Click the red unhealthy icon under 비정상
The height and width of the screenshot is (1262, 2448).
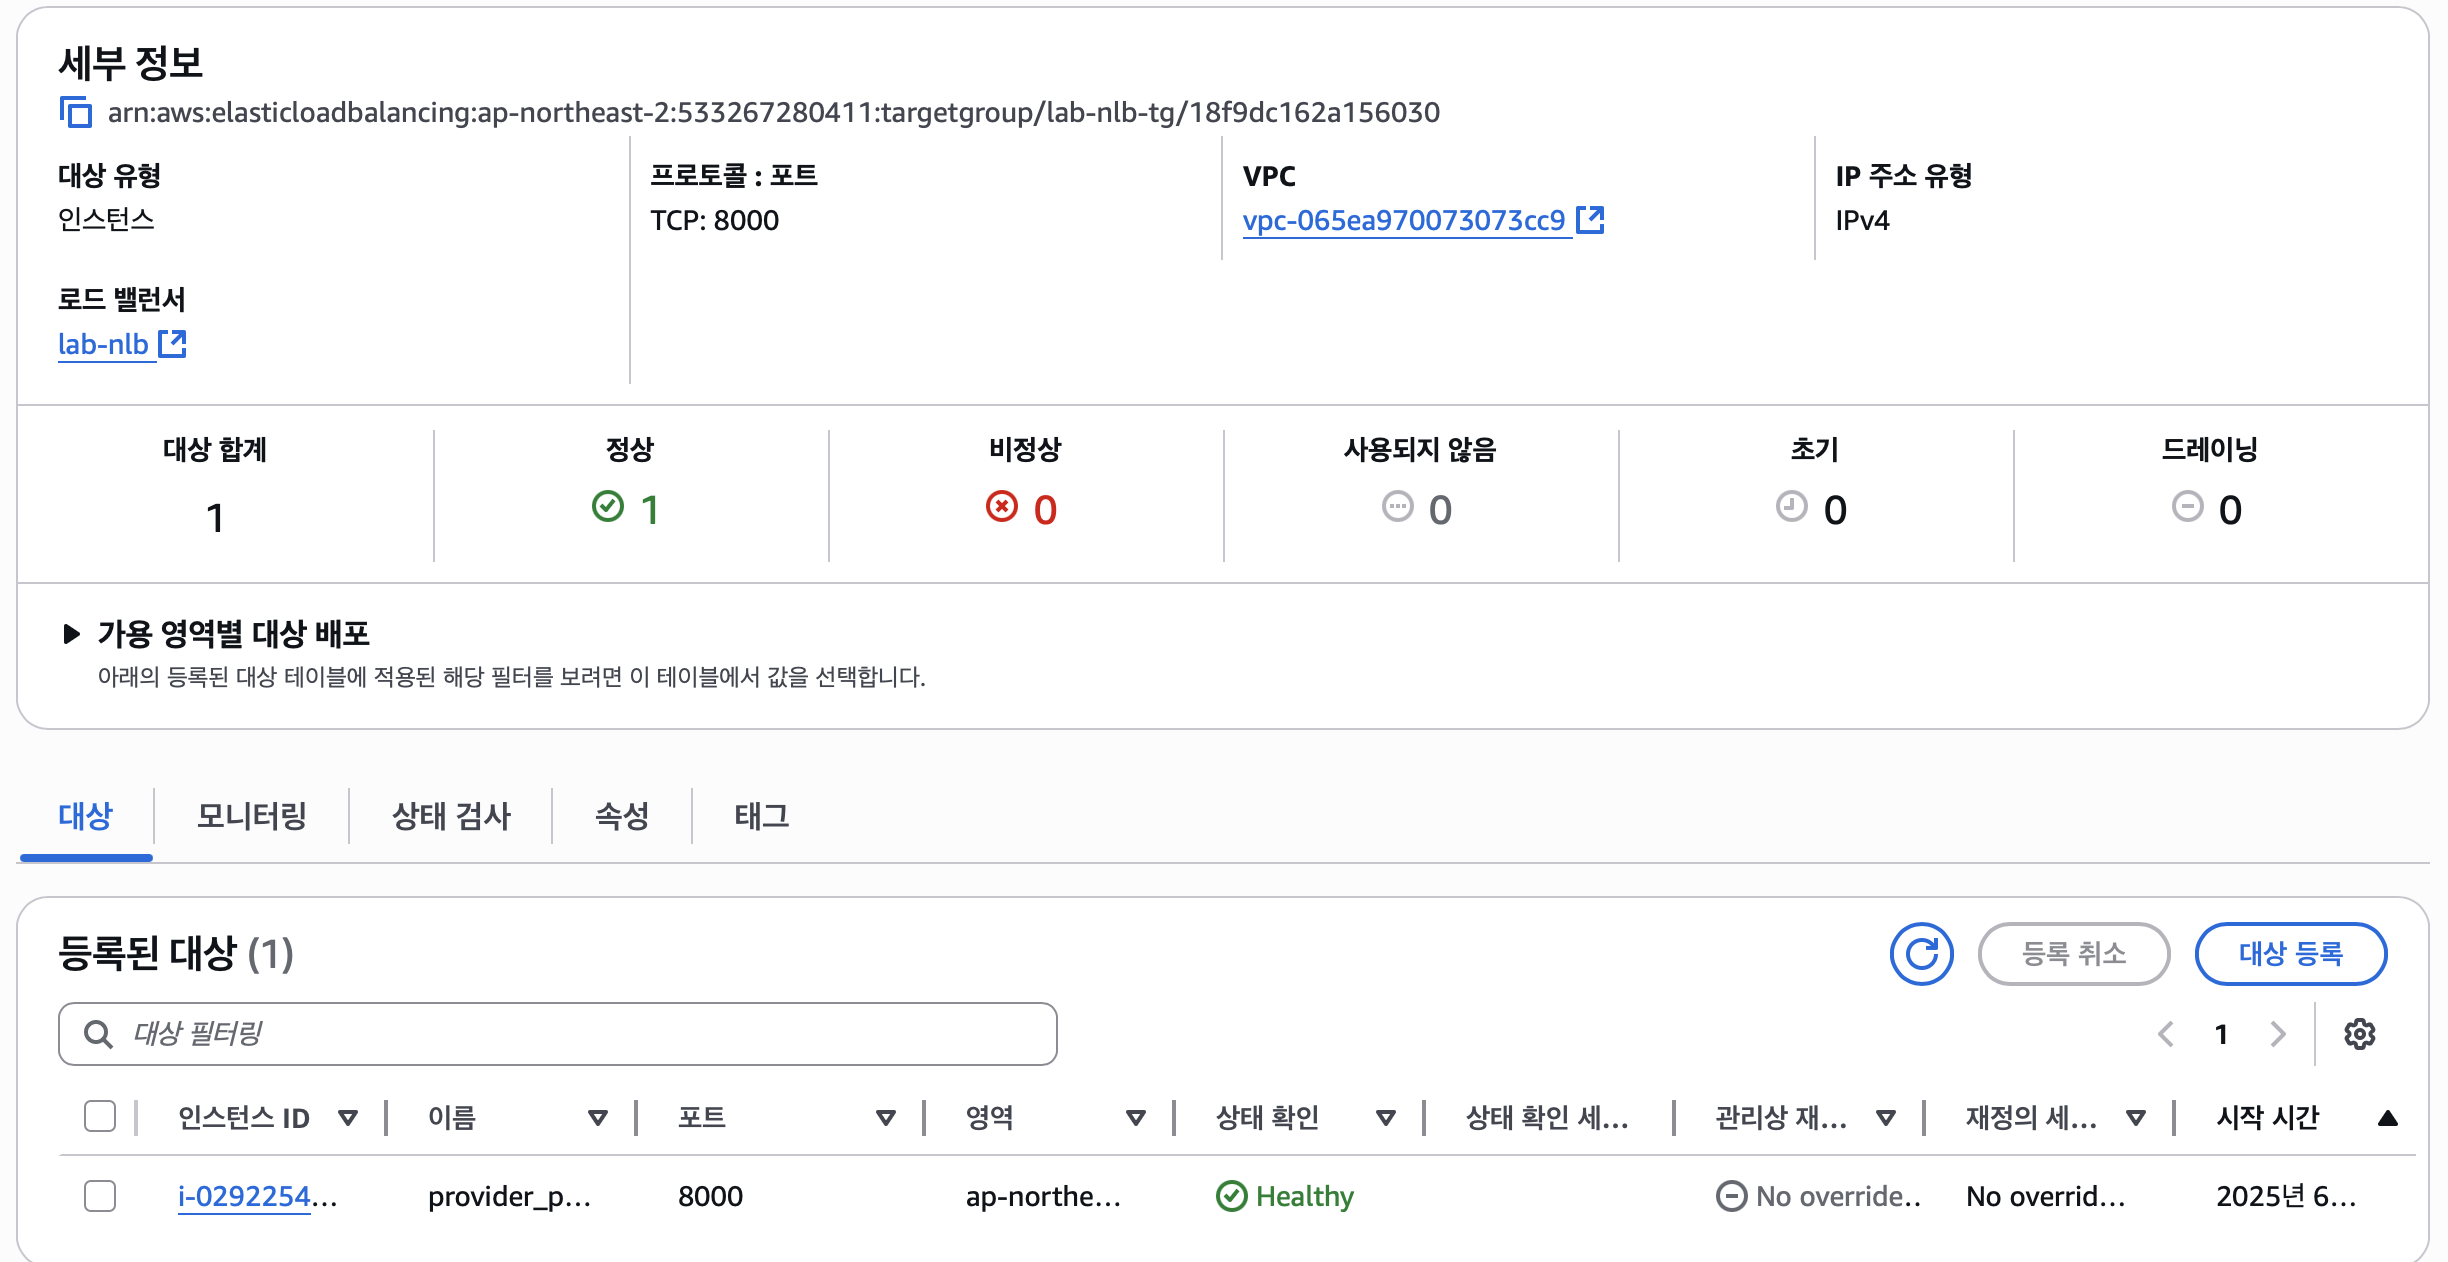1002,507
